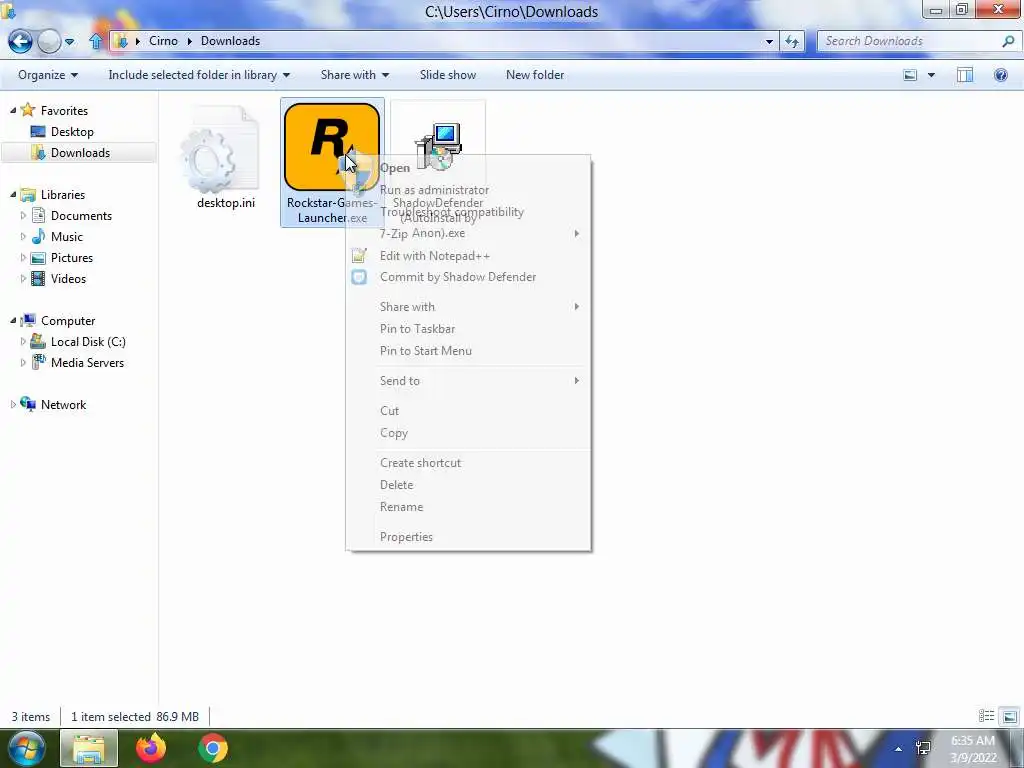The image size is (1024, 768).
Task: Click the Network icon in navigation pane
Action: [x=28, y=404]
